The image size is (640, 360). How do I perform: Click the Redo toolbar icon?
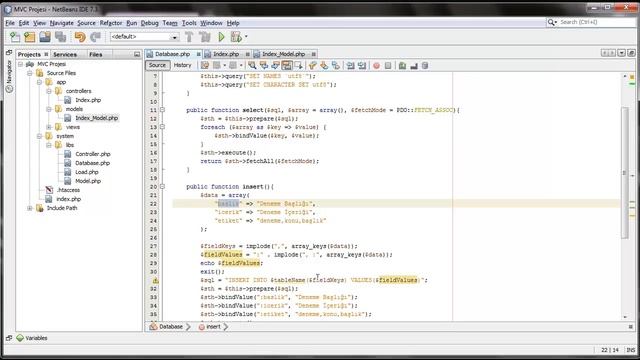tap(96, 37)
